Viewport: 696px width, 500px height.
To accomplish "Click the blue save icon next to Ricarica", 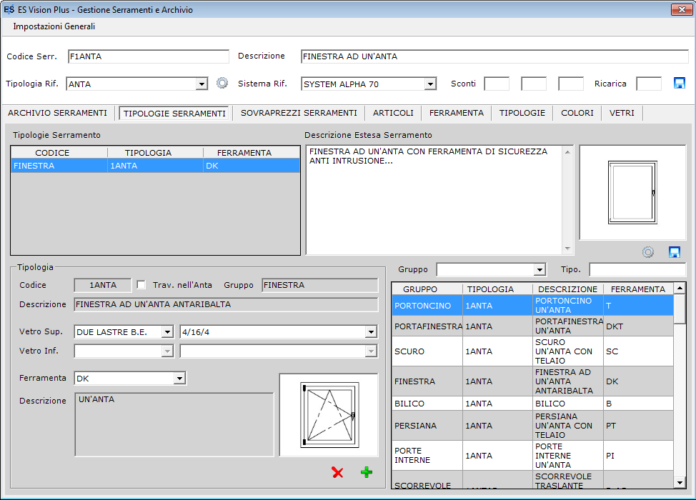I will point(679,83).
